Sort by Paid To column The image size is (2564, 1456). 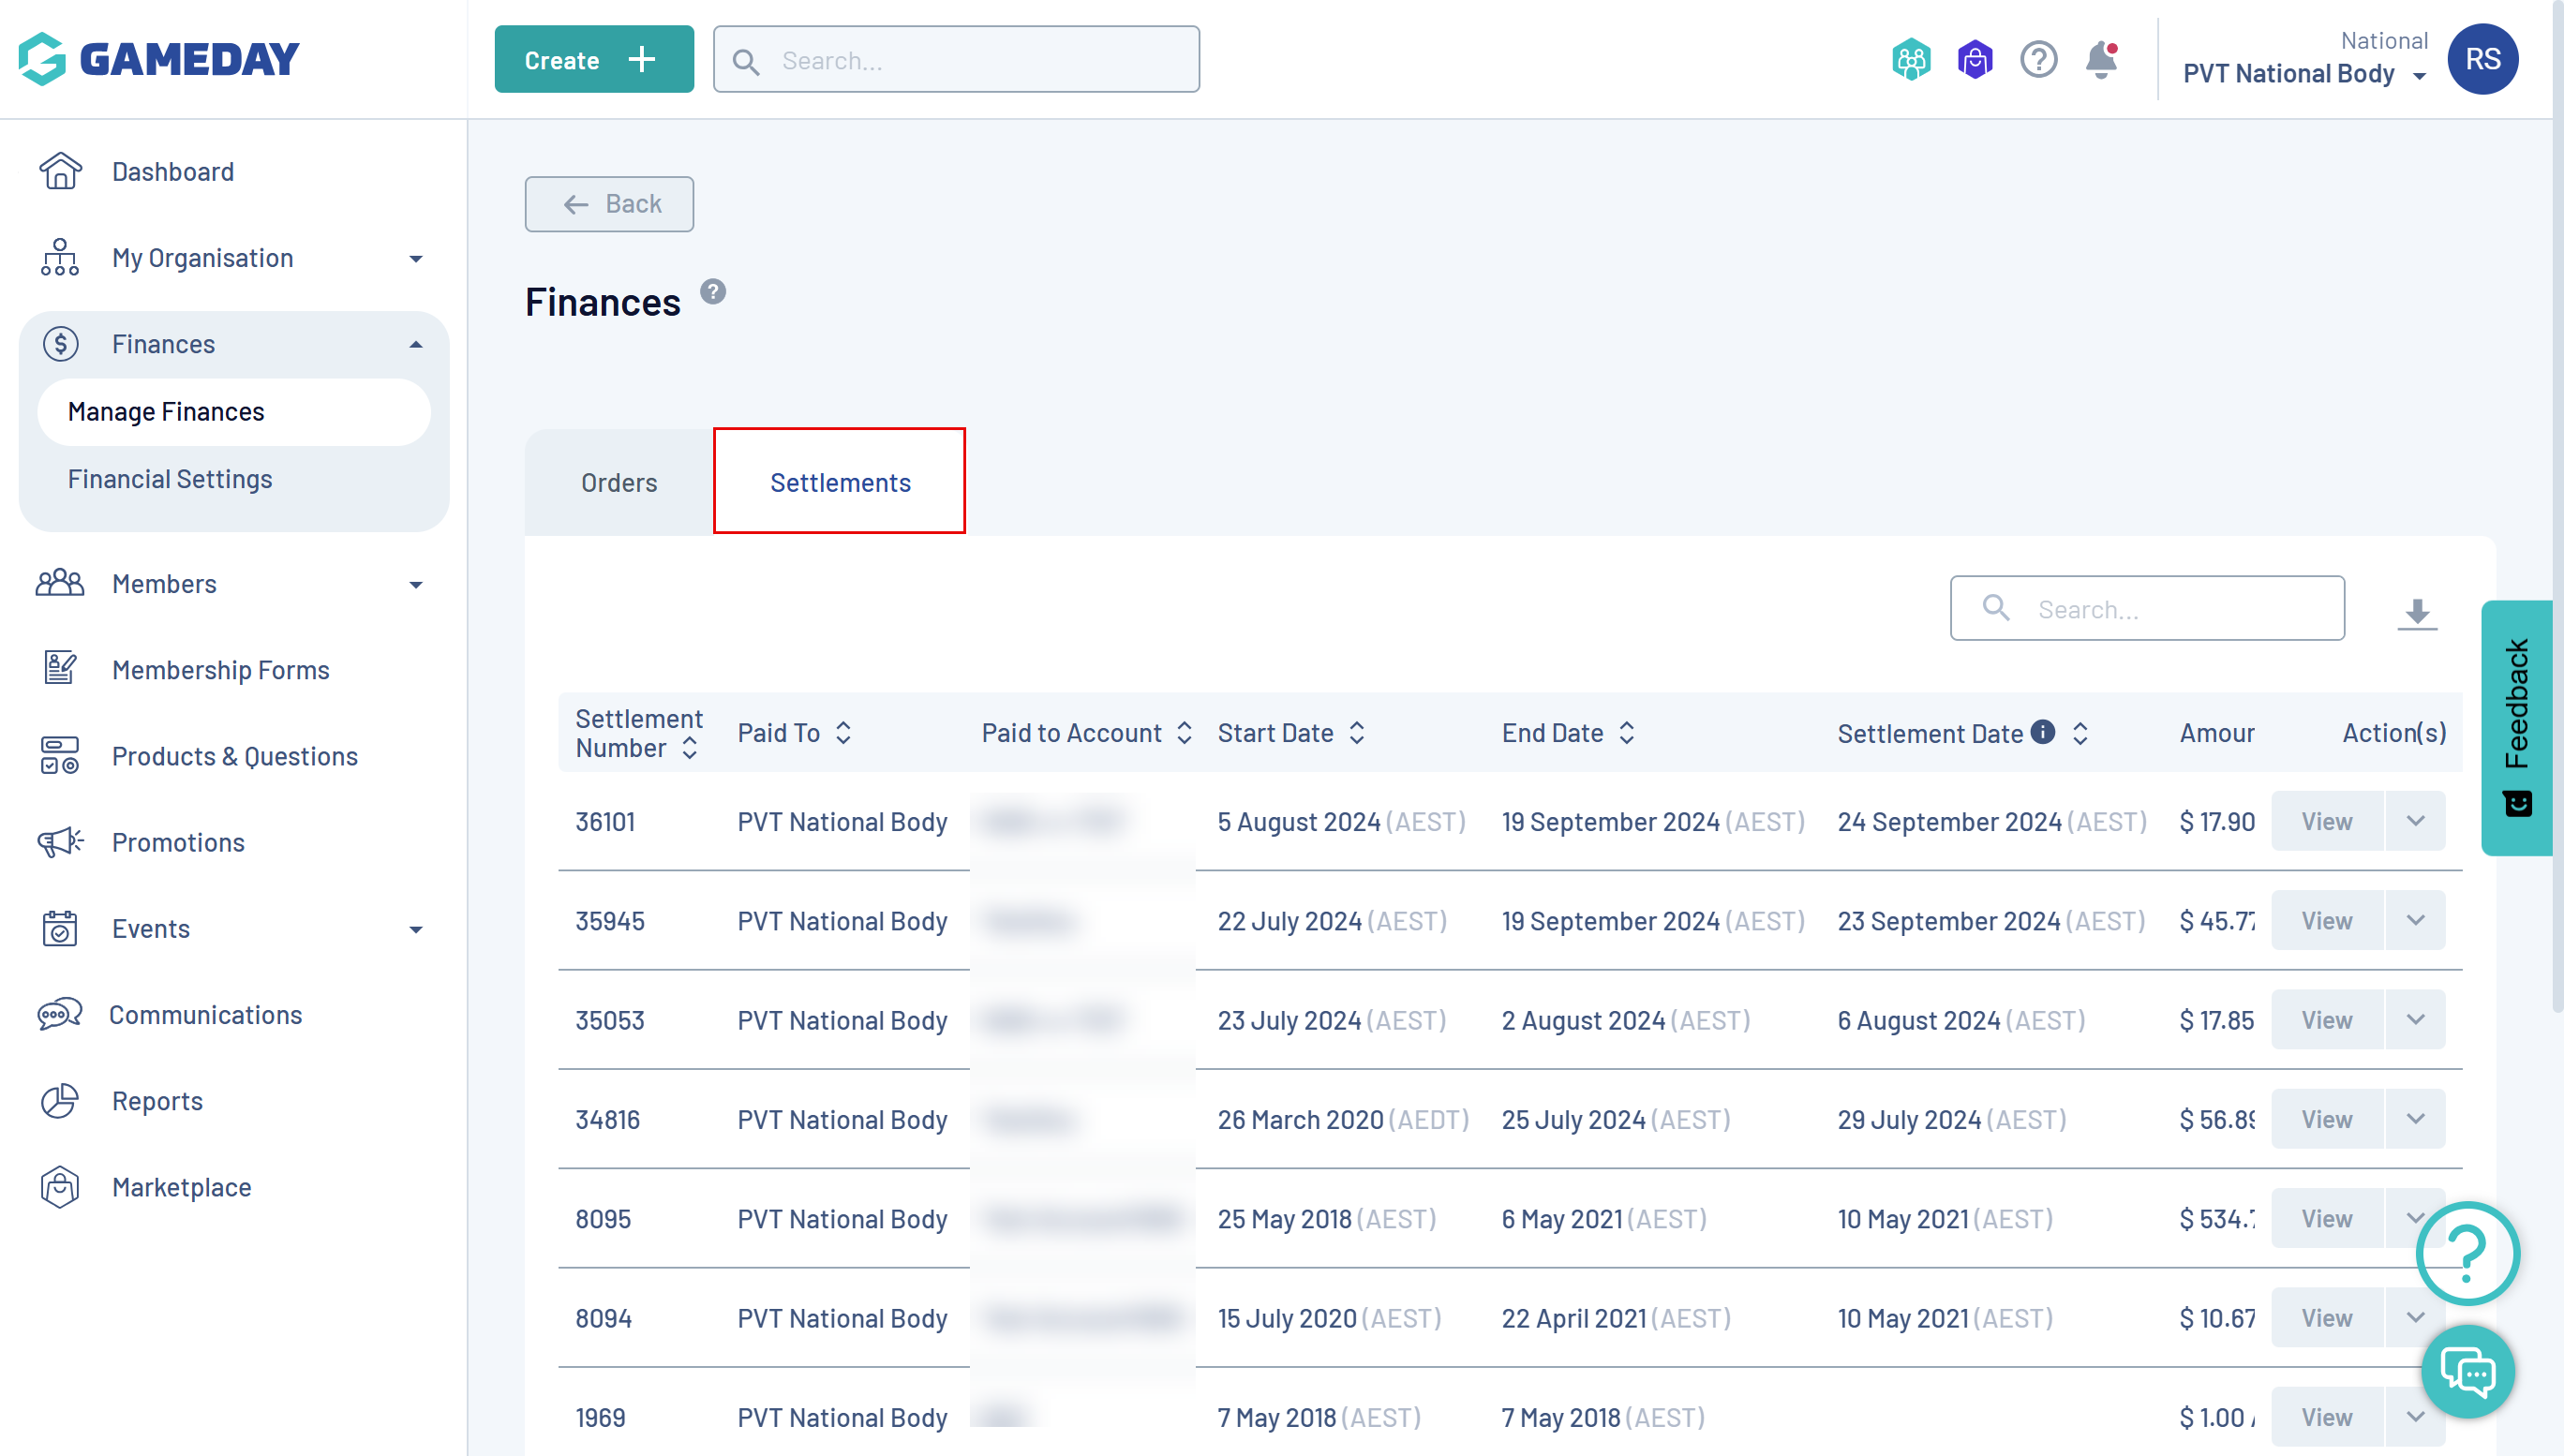844,733
